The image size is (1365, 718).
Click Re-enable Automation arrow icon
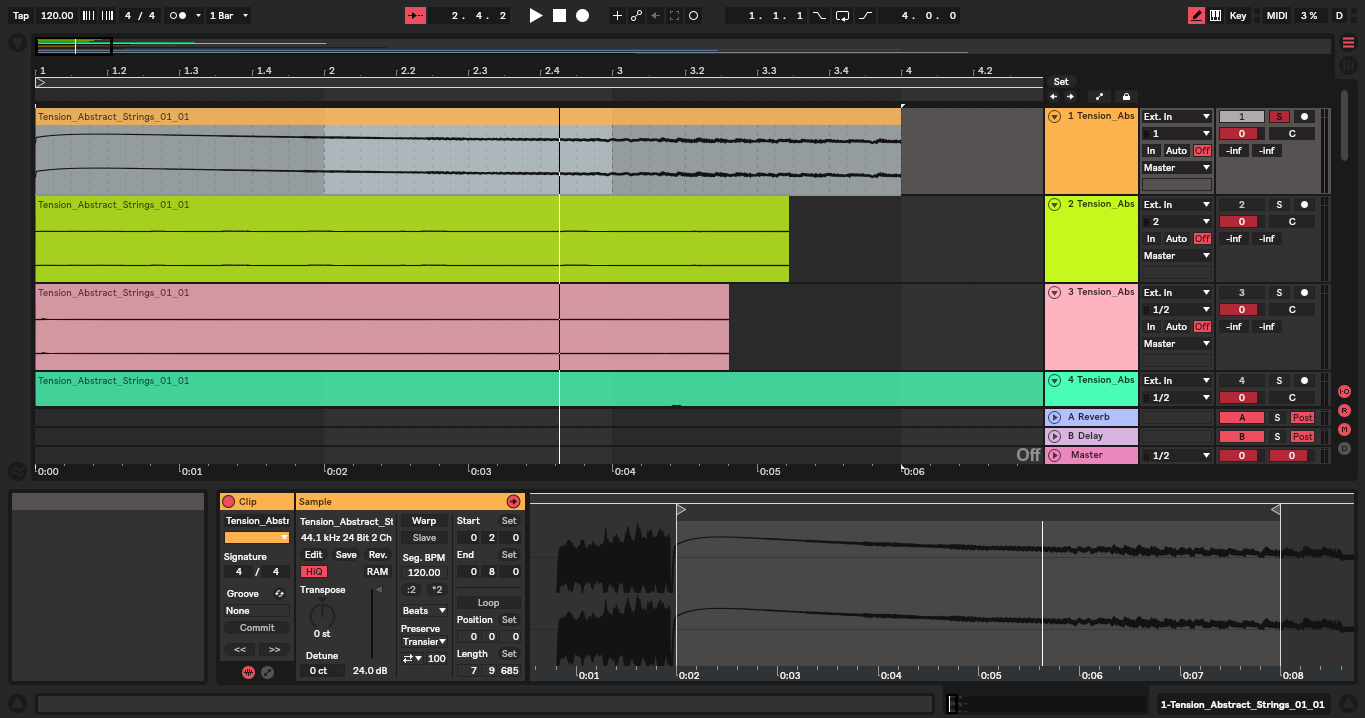pos(655,16)
